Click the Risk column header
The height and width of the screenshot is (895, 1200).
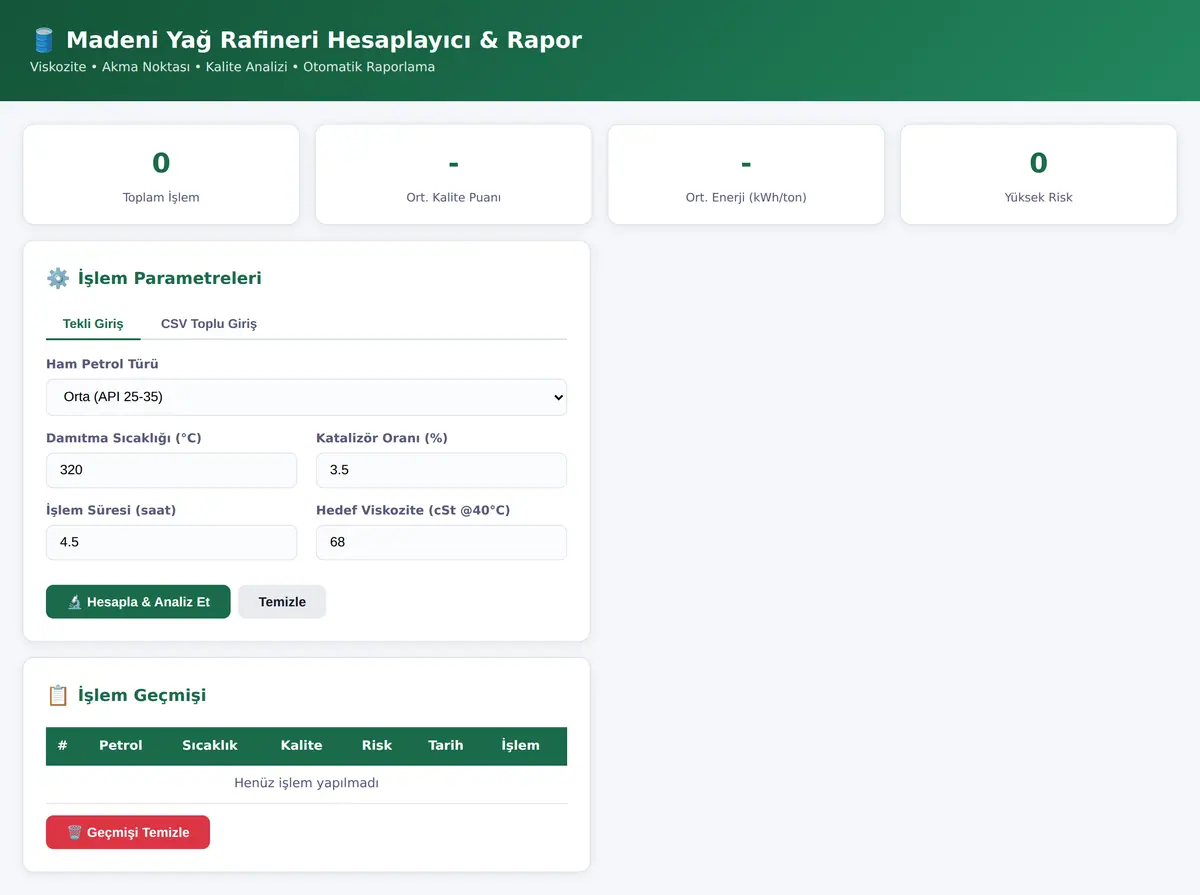[x=377, y=745]
